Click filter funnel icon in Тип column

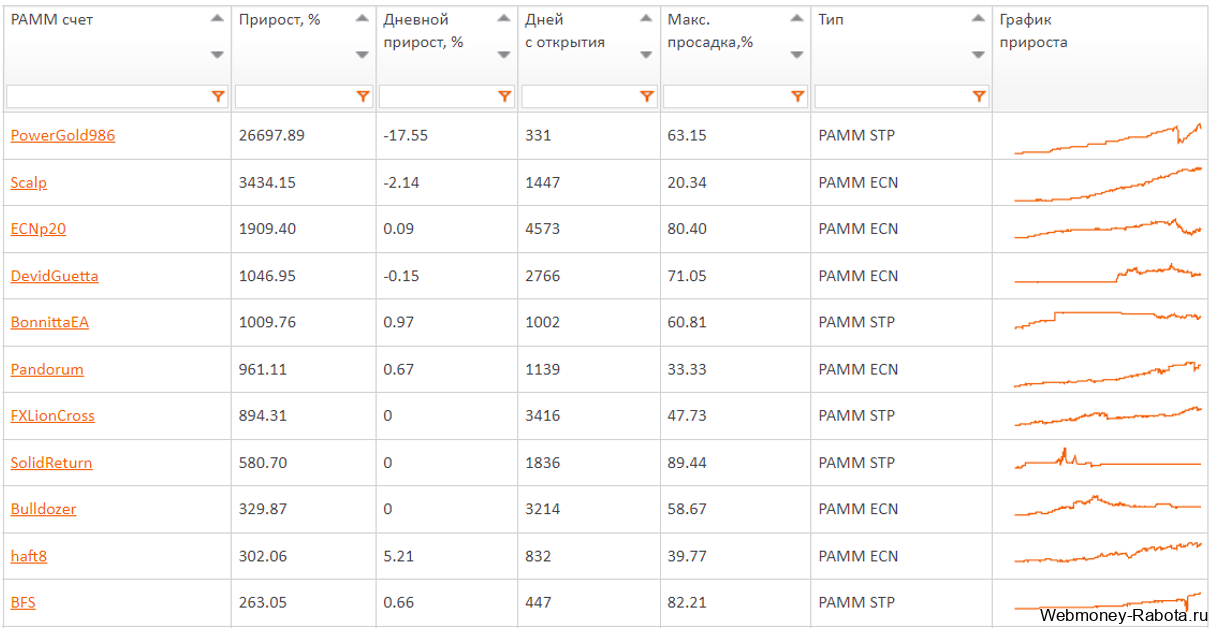(x=978, y=97)
